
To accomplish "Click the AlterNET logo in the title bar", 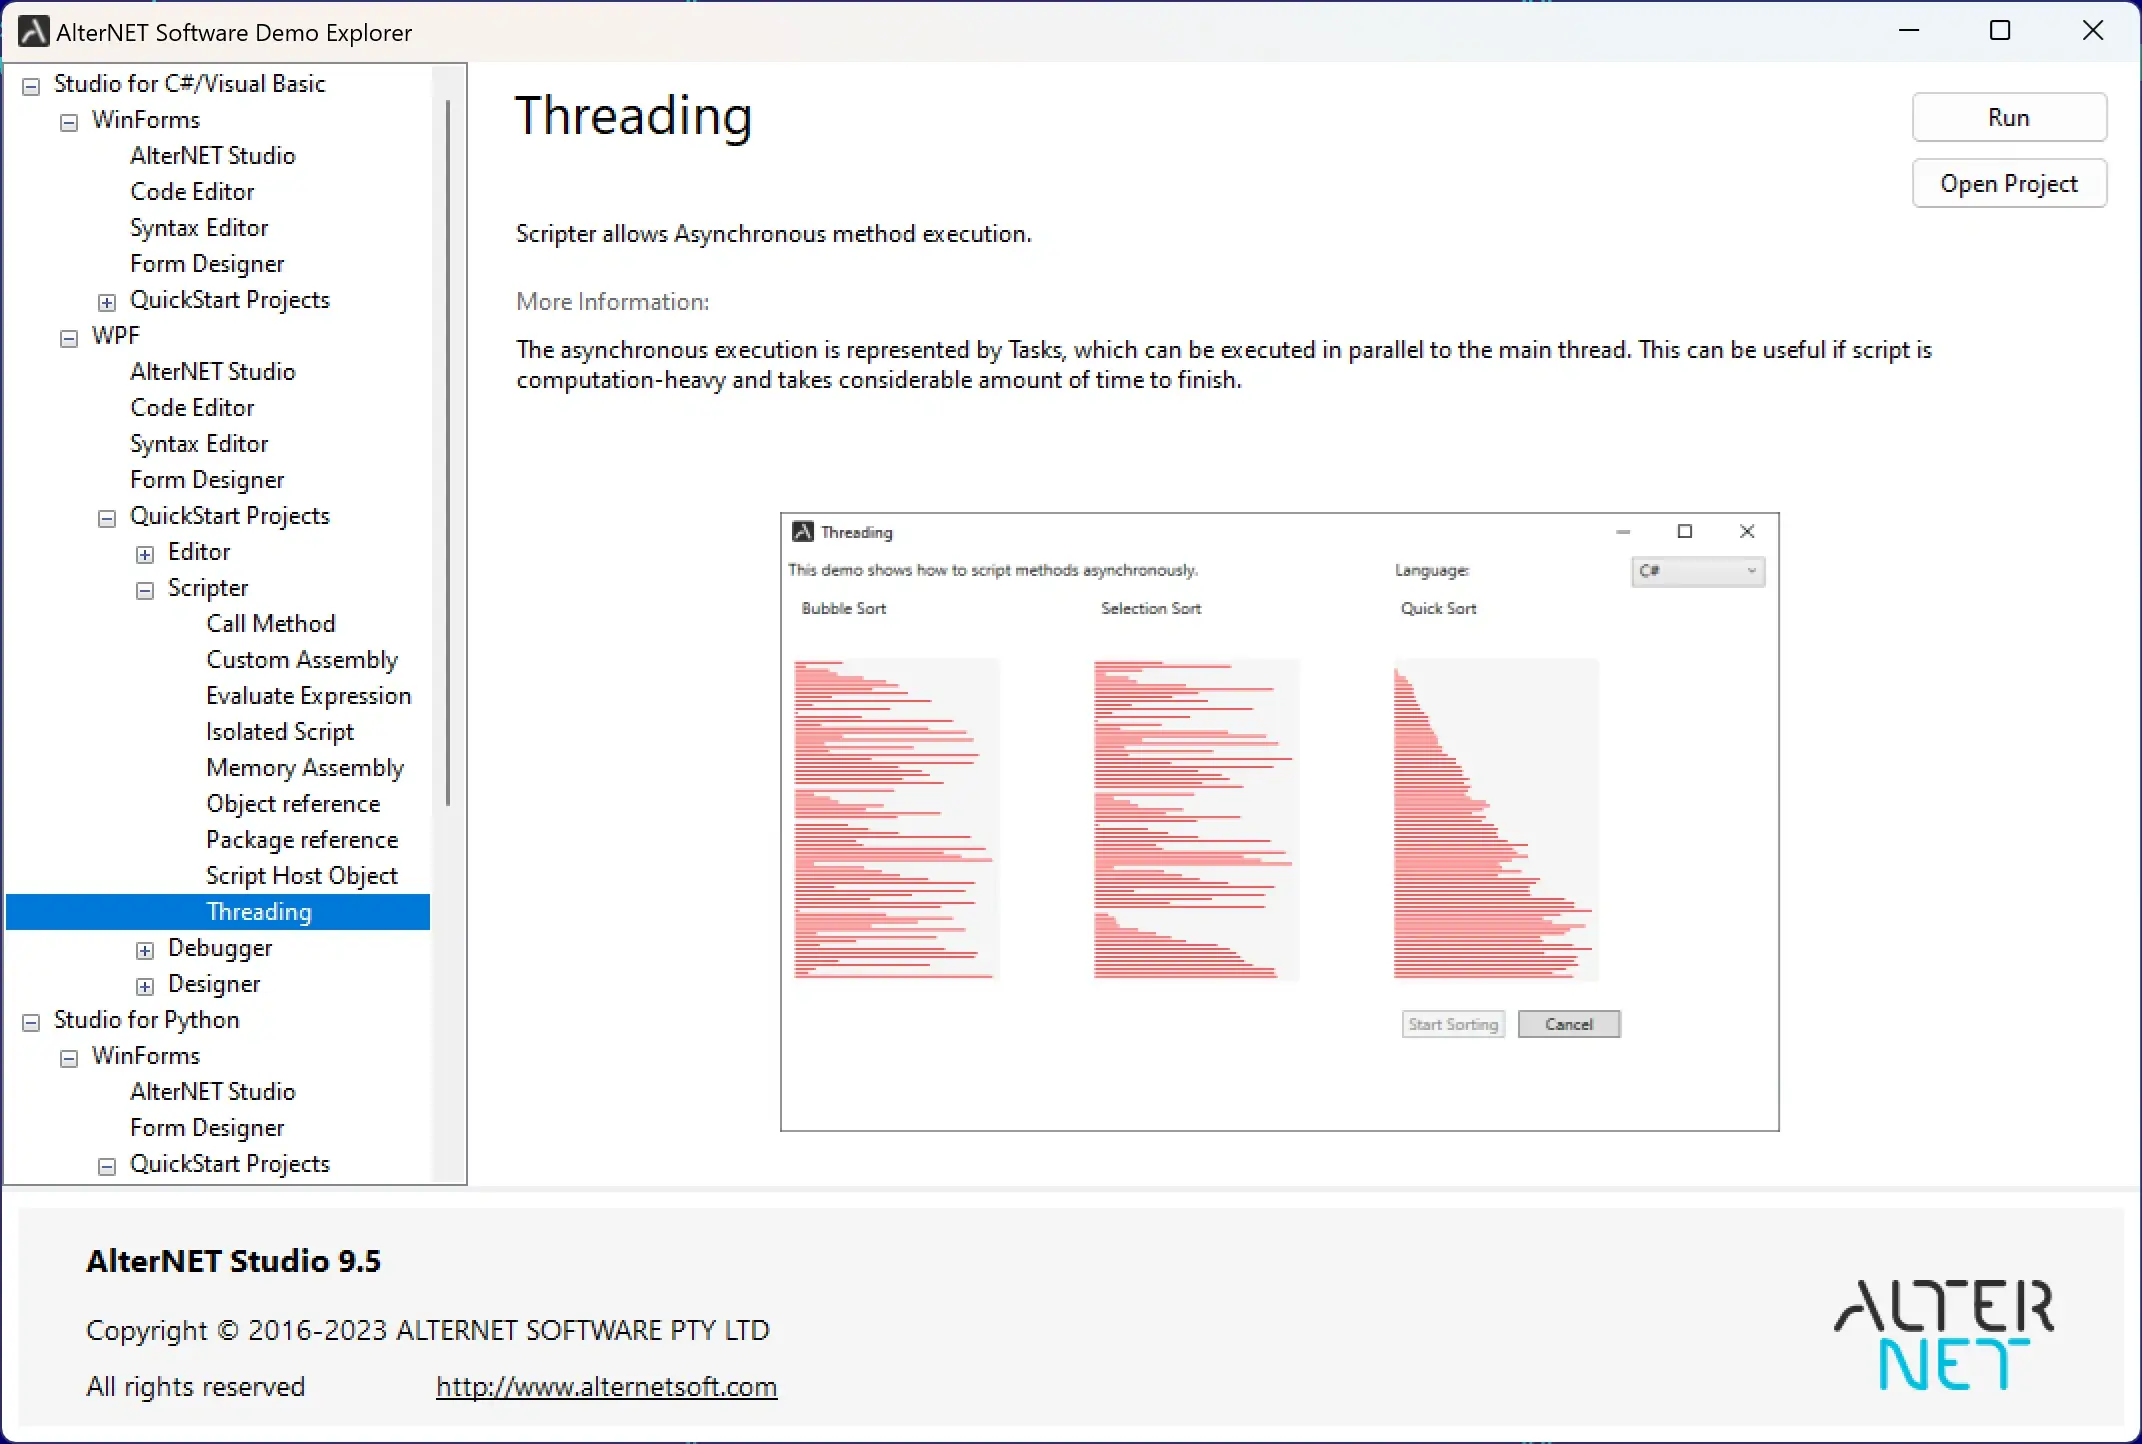I will (x=33, y=31).
